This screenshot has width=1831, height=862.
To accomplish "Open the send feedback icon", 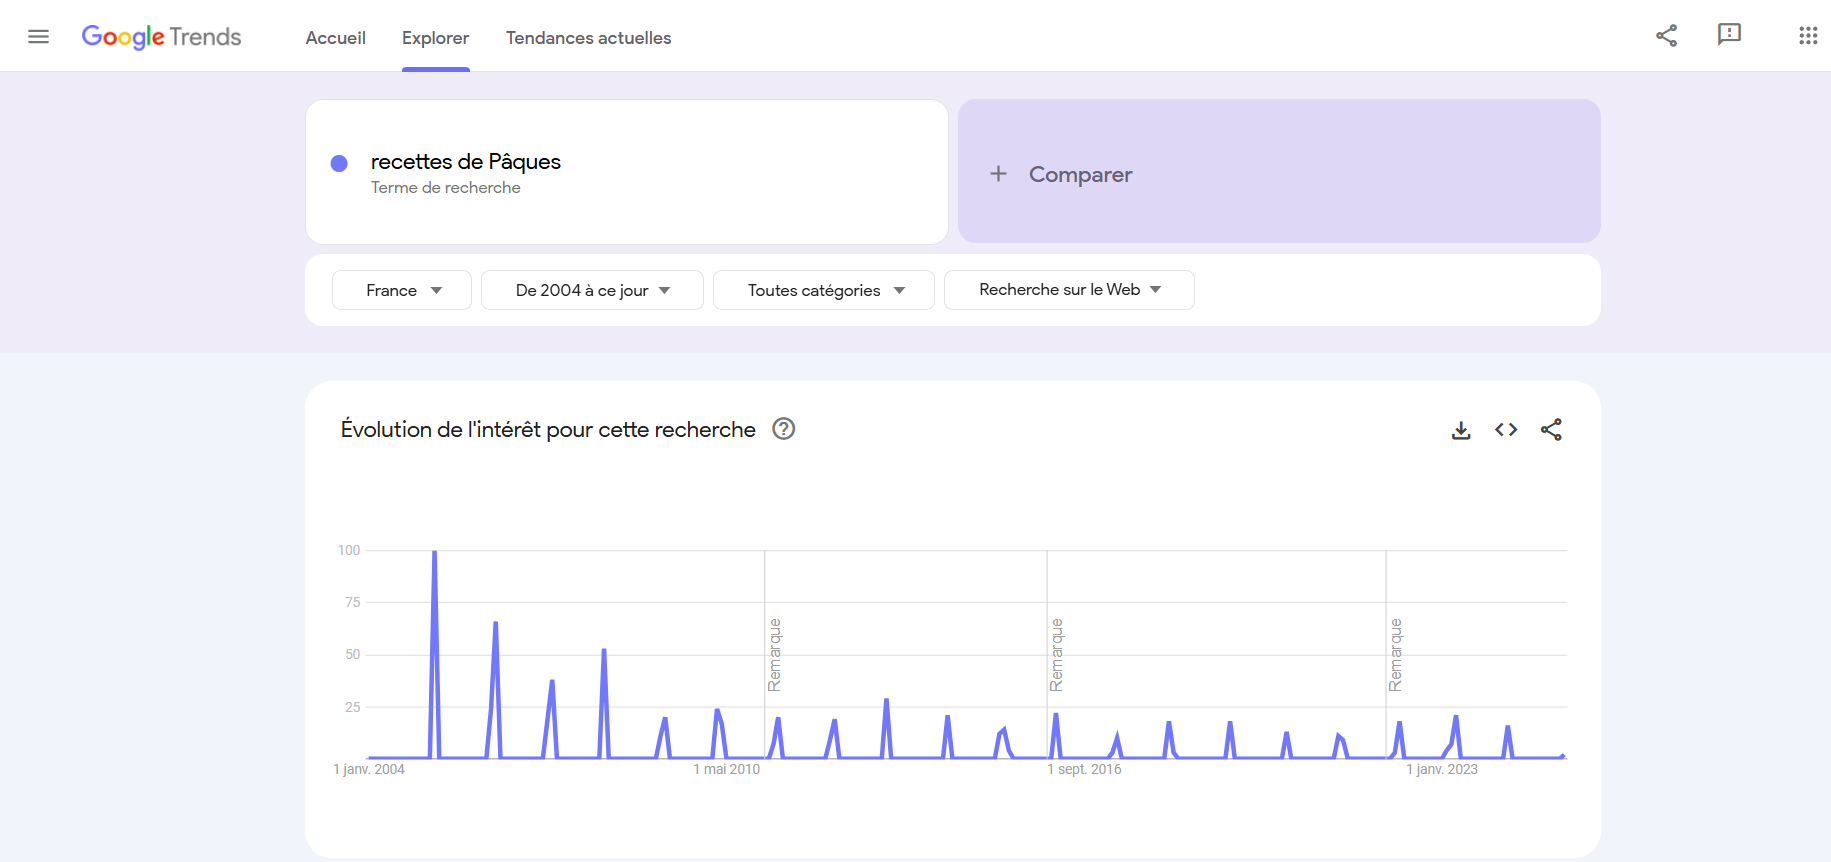I will (x=1729, y=35).
